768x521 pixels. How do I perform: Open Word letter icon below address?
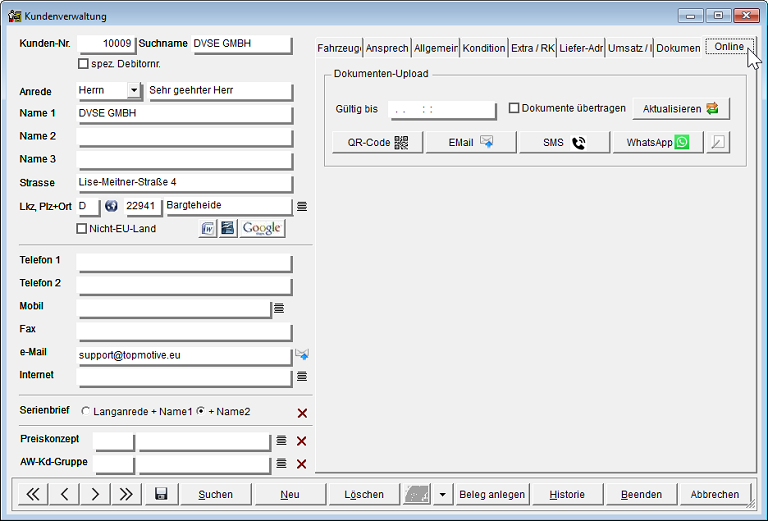tap(208, 228)
